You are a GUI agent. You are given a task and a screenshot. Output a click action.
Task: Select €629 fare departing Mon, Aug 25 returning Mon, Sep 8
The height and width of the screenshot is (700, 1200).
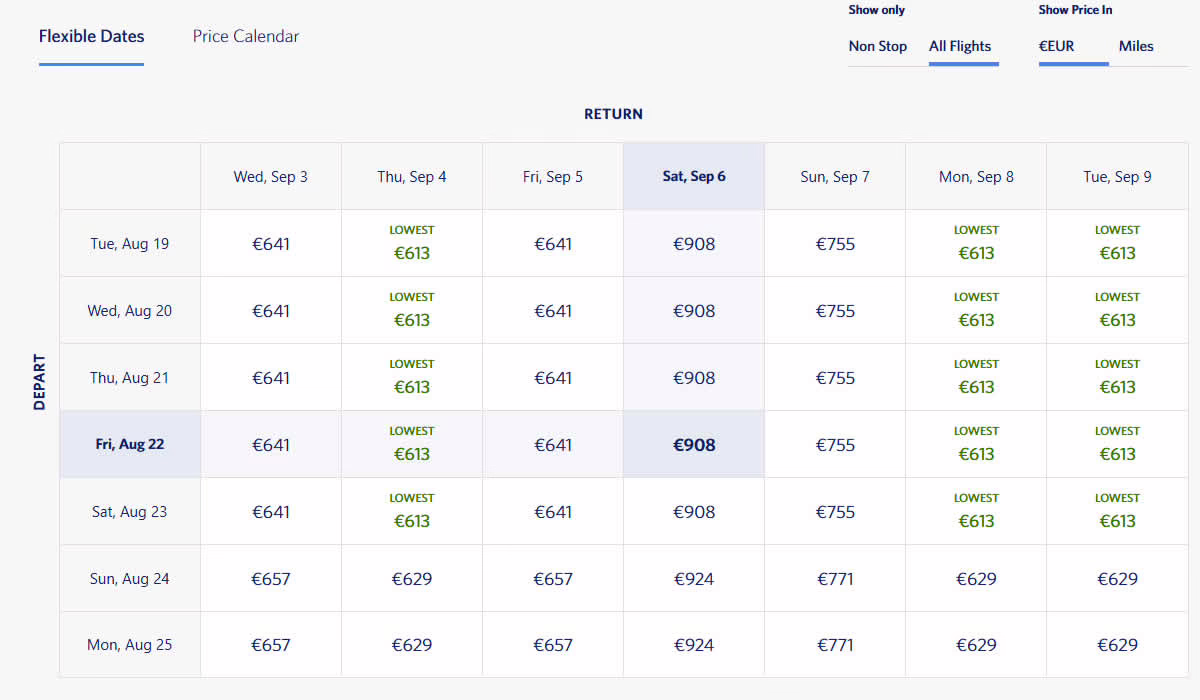coord(976,645)
